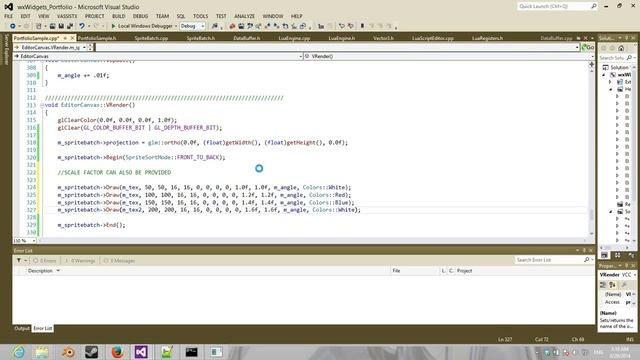
Task: Switch to the LuaRegisters.h tab
Action: point(487,38)
